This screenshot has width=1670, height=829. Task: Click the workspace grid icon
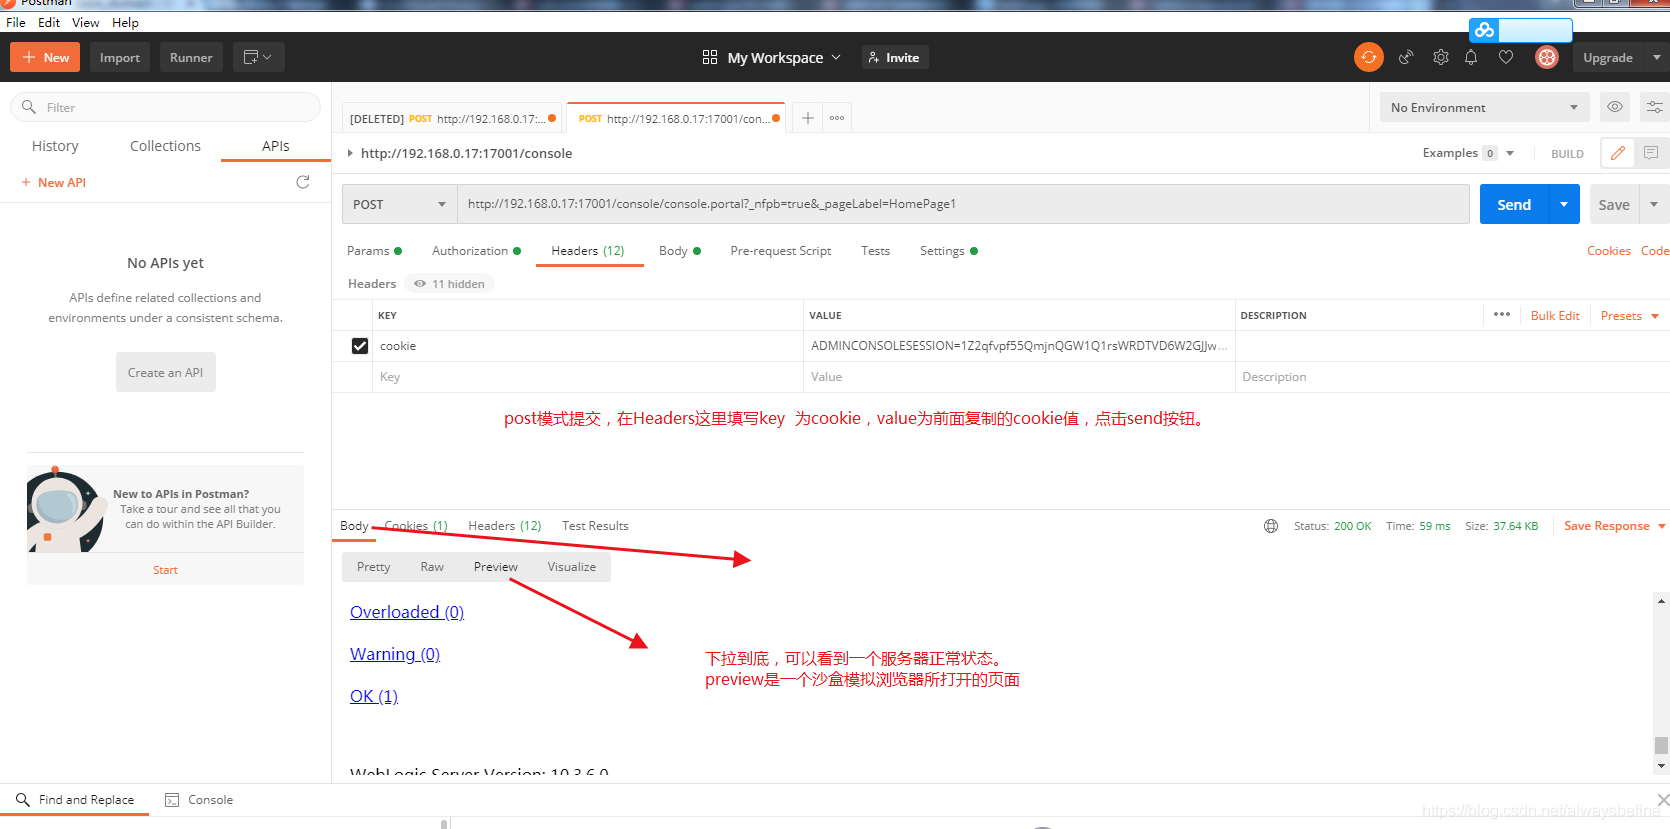click(x=710, y=57)
